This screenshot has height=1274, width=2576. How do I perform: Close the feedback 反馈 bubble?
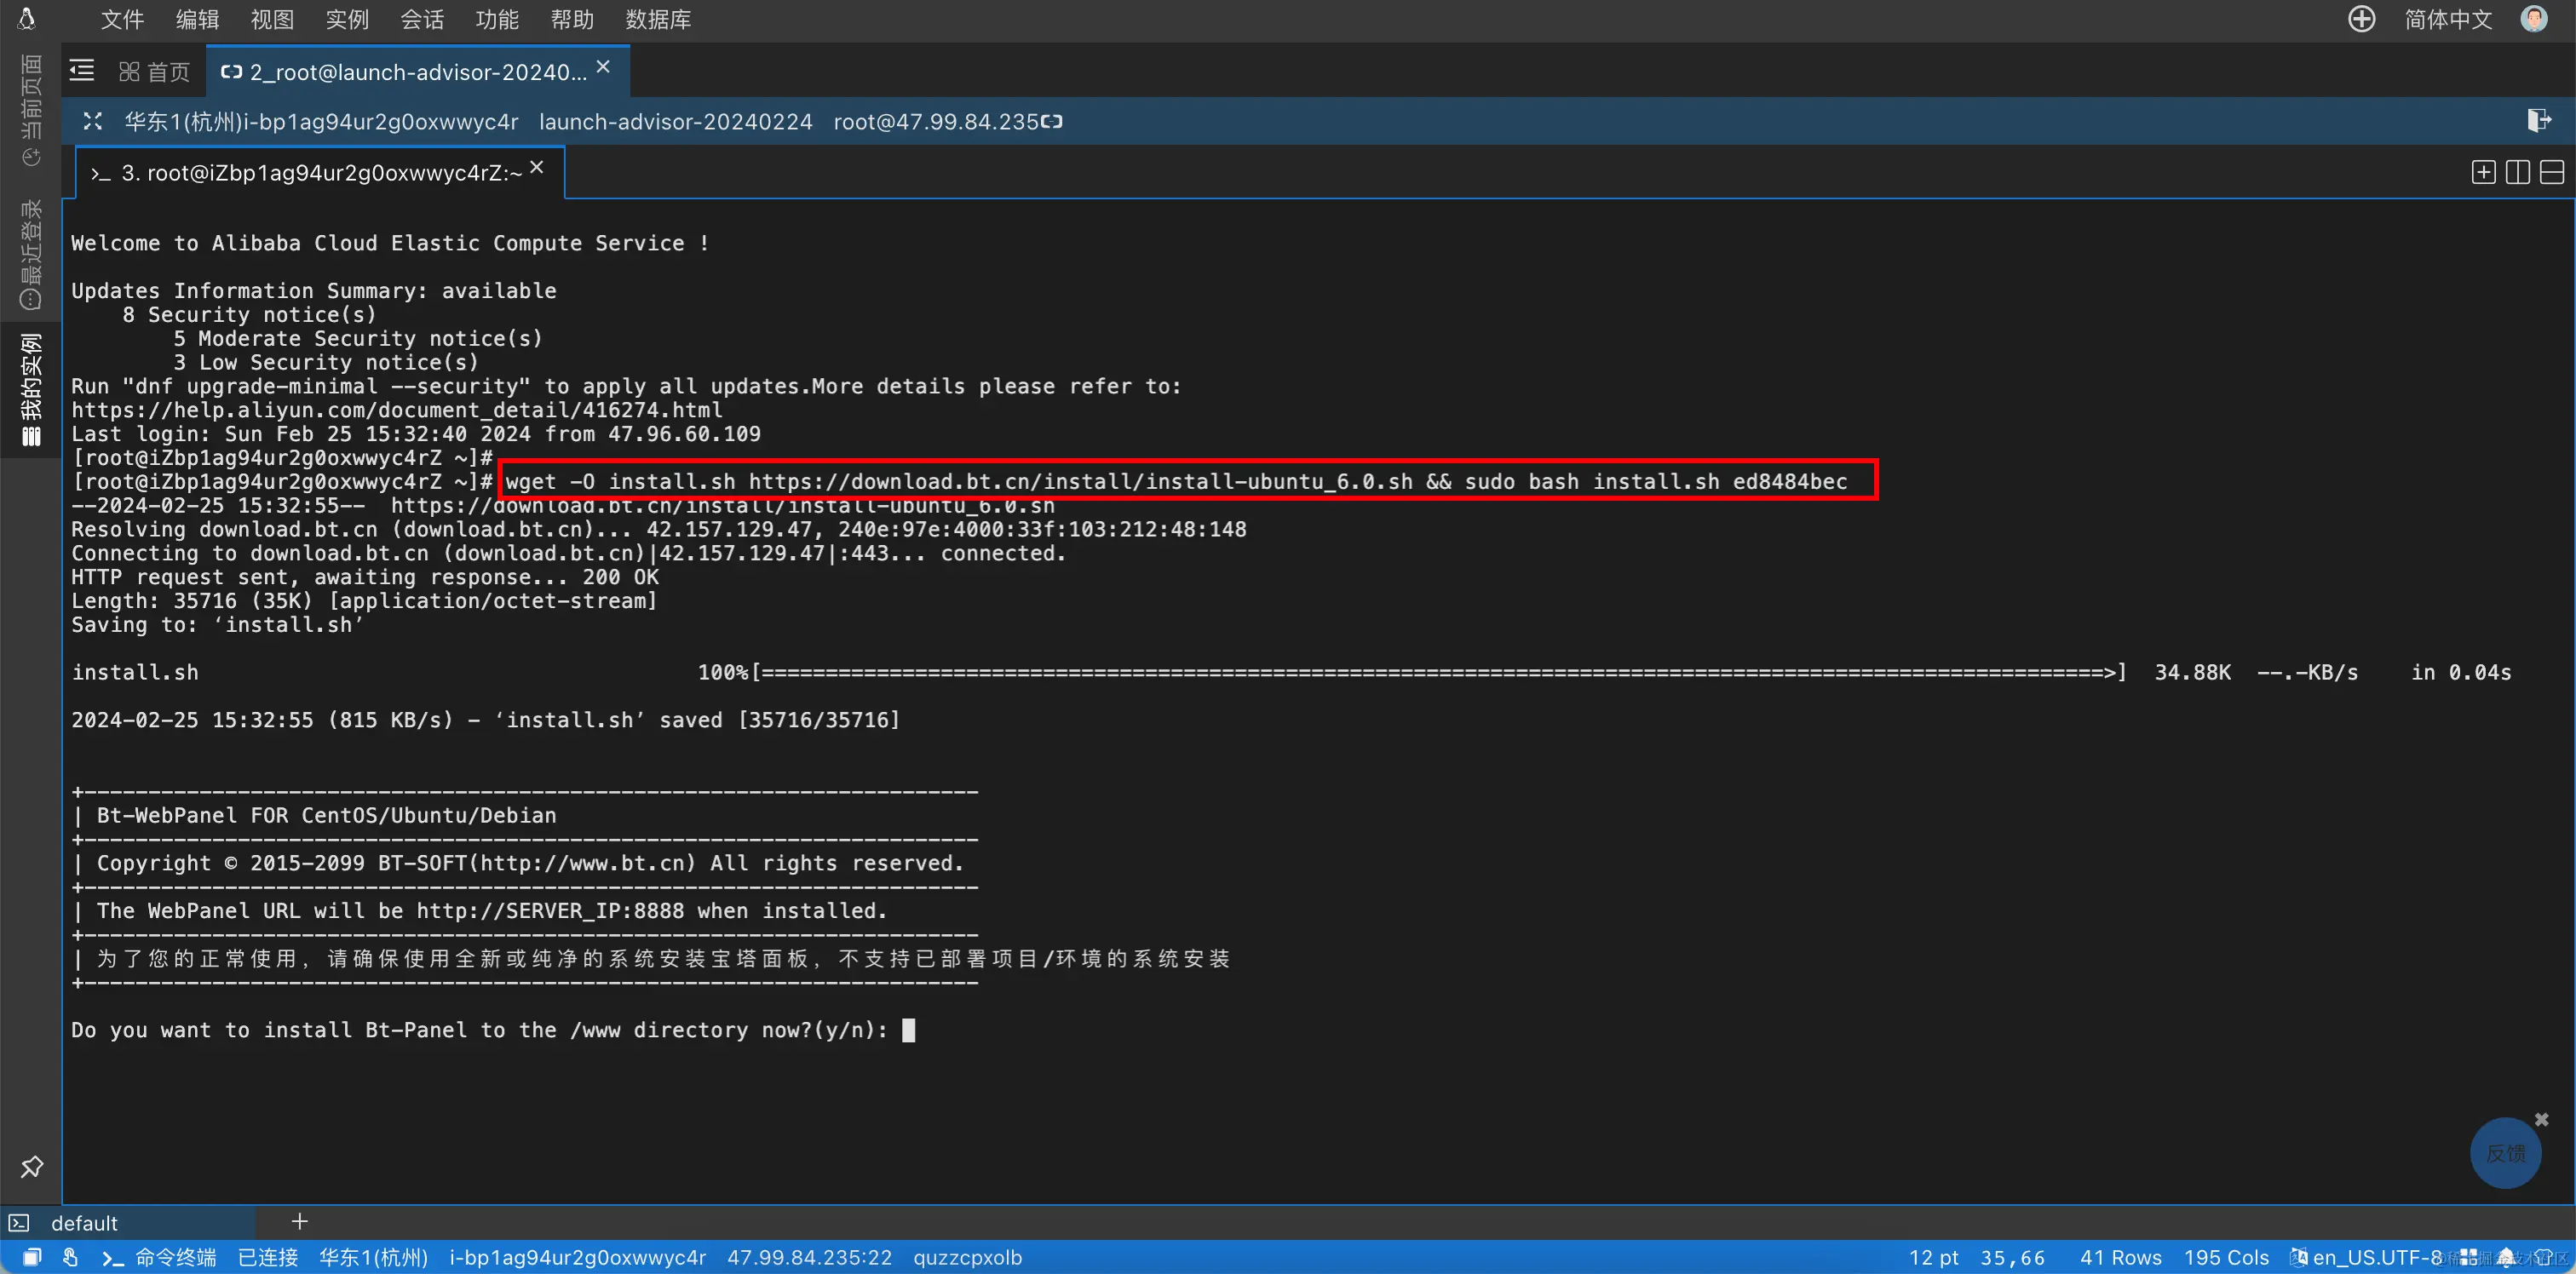click(2541, 1119)
